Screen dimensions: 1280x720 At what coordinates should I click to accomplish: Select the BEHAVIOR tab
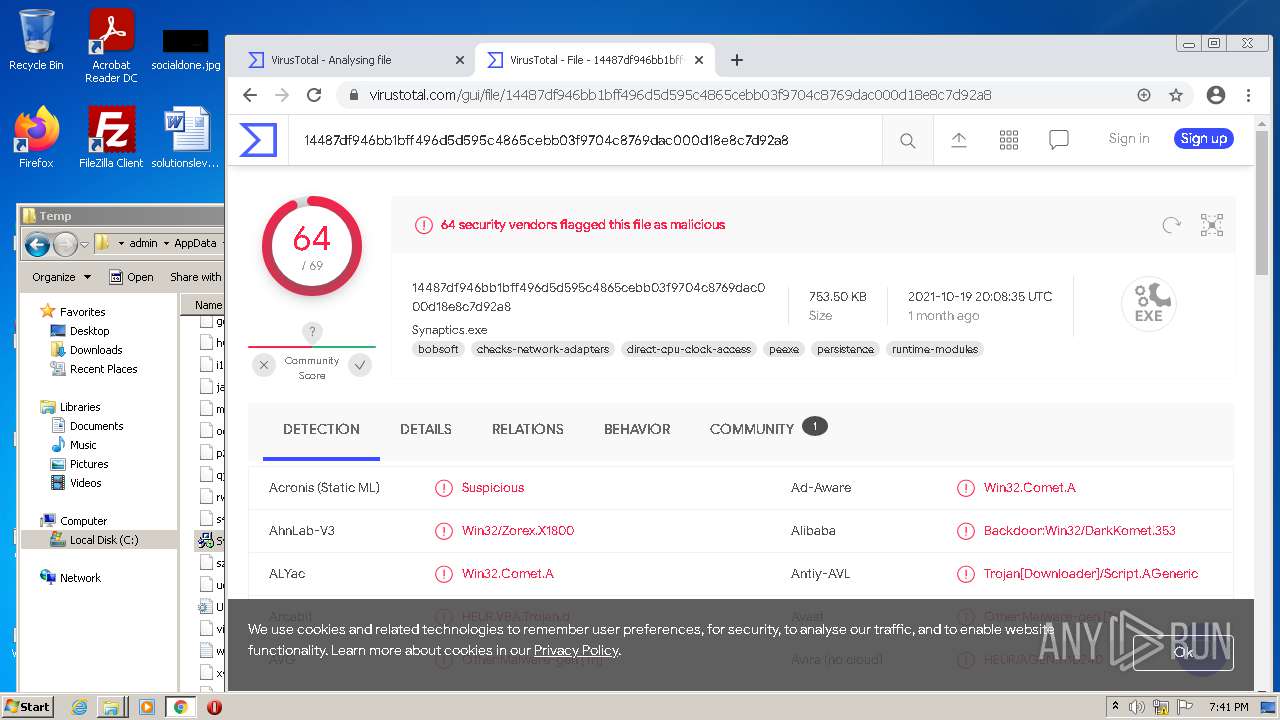coord(637,429)
